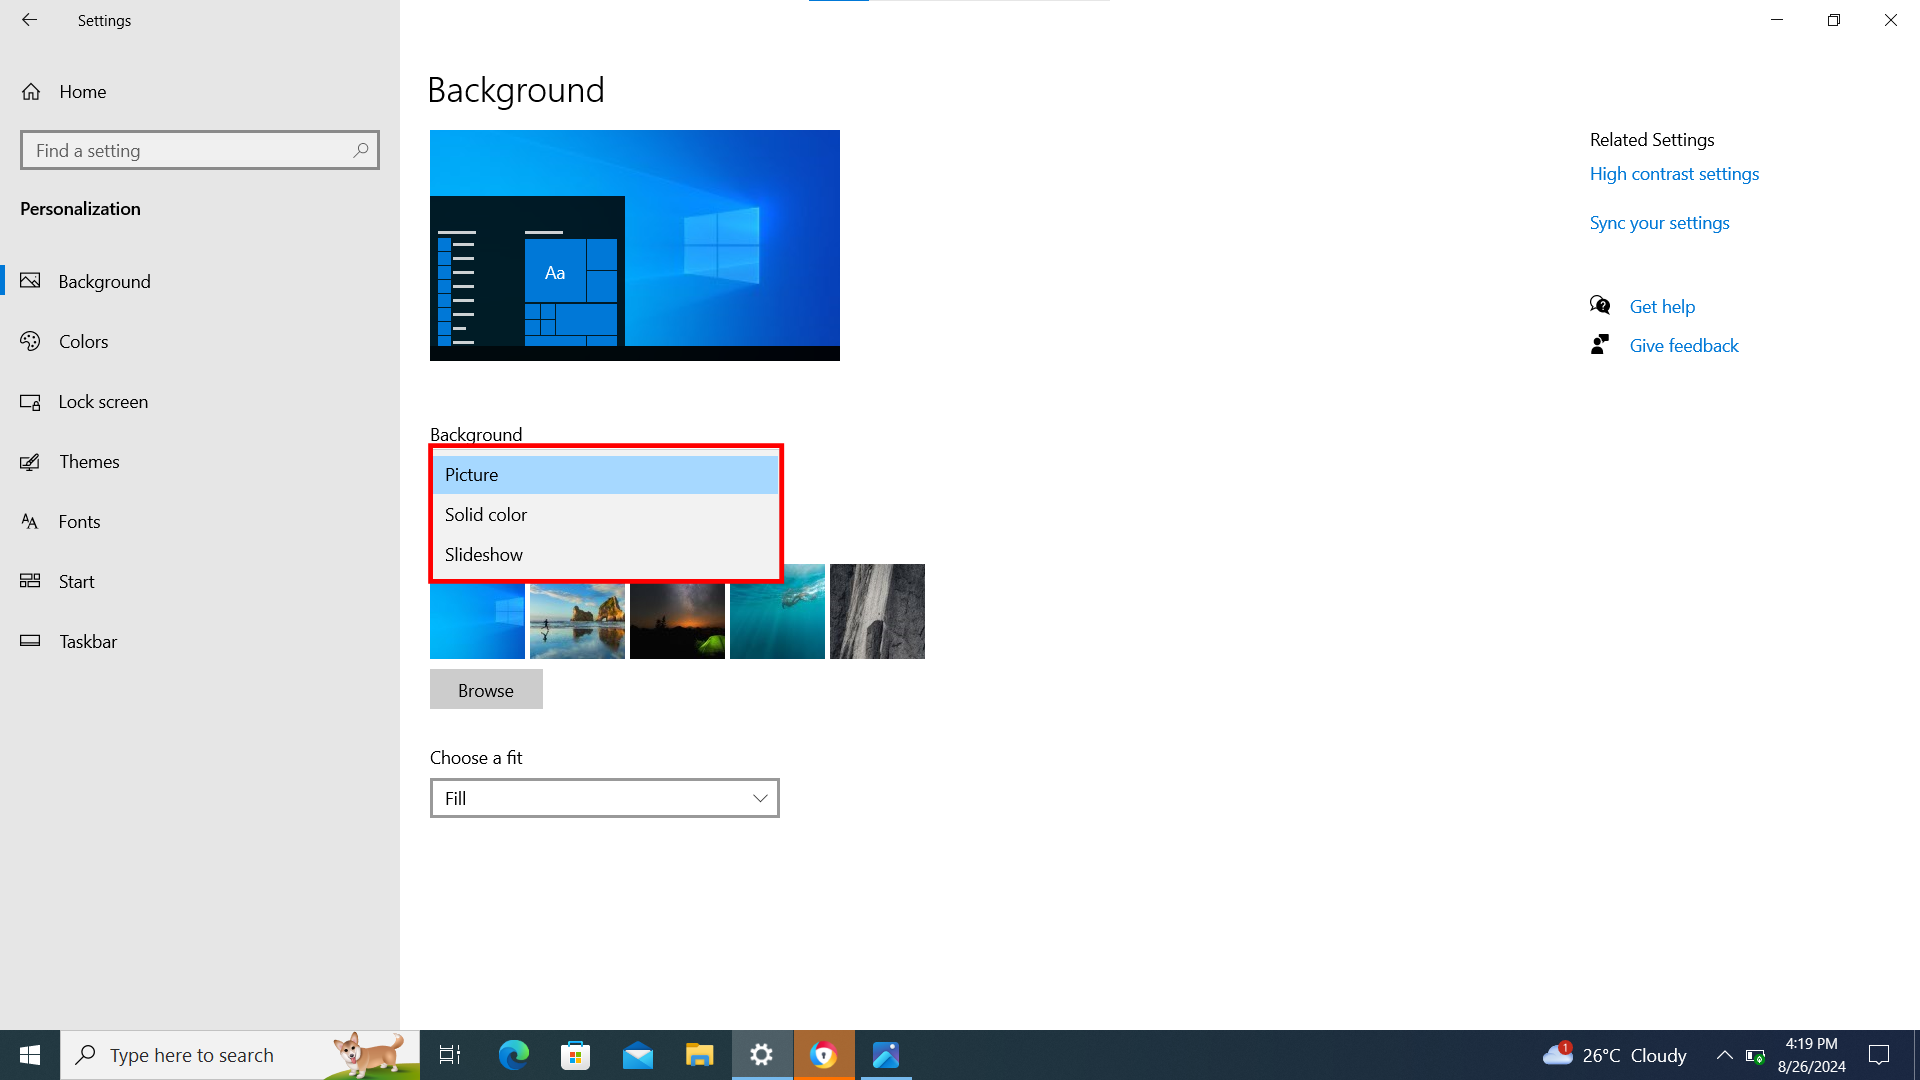The width and height of the screenshot is (1920, 1080).
Task: Go to Themes settings
Action: point(88,462)
